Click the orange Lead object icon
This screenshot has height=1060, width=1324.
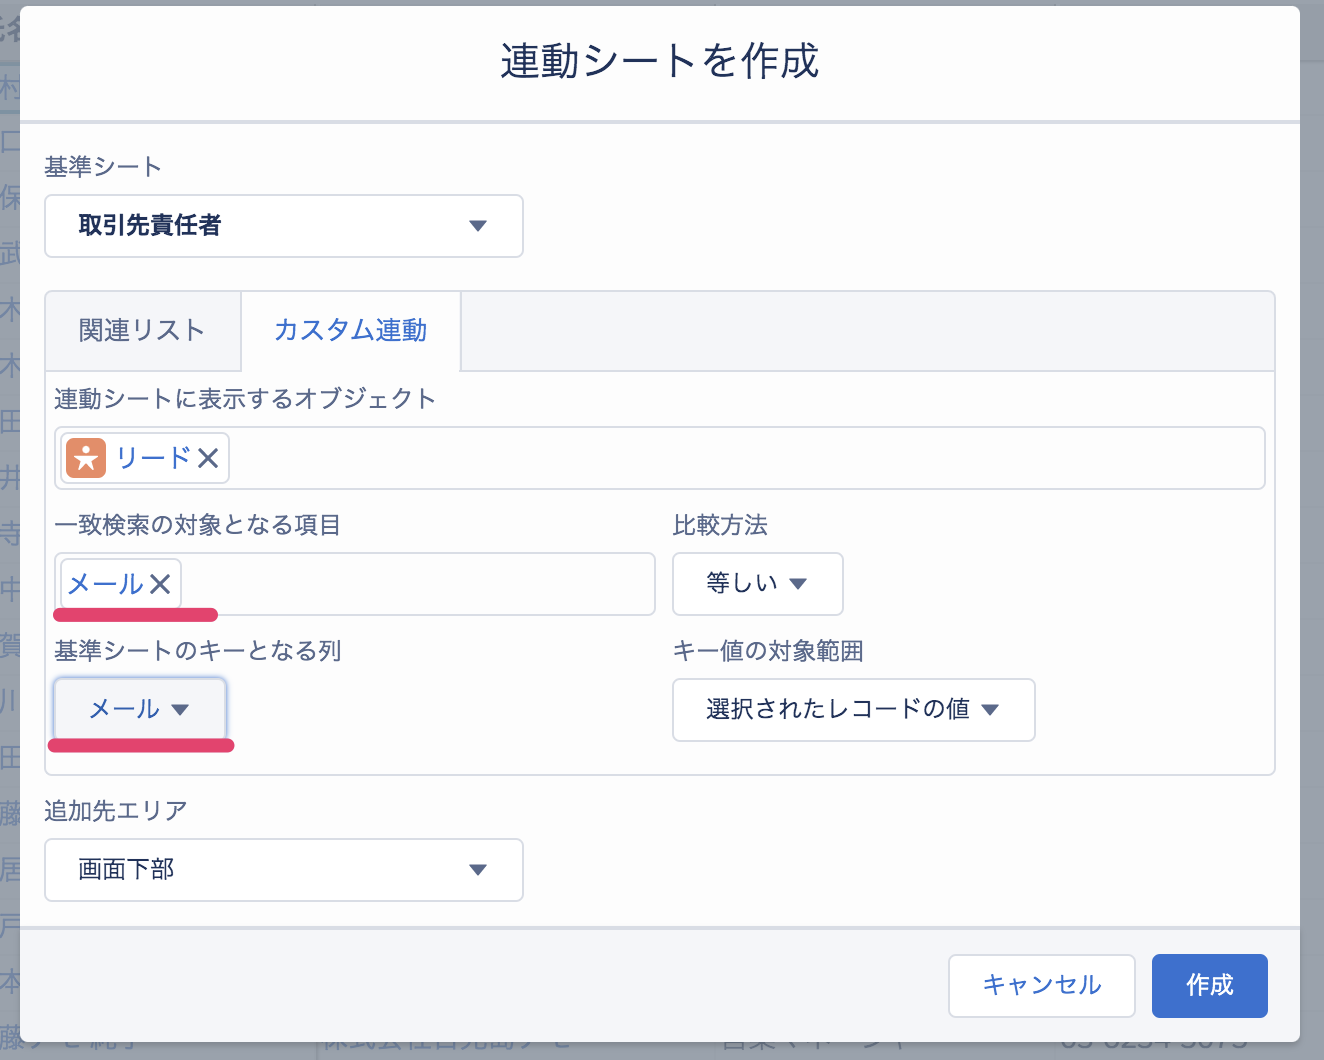tap(86, 458)
